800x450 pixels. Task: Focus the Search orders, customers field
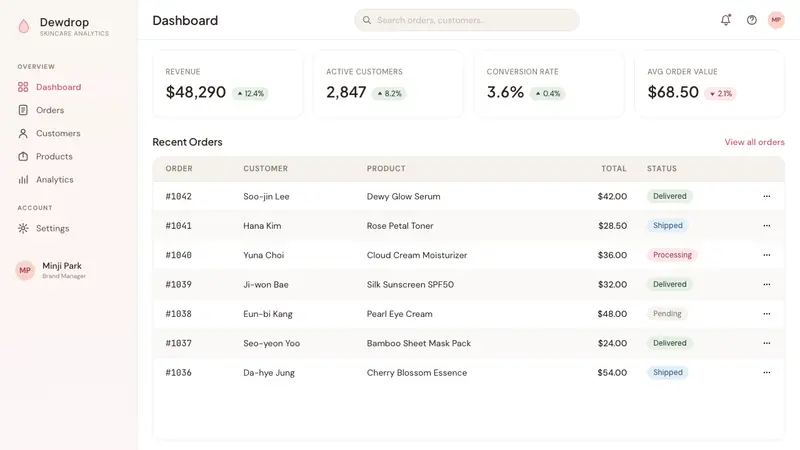tap(467, 20)
